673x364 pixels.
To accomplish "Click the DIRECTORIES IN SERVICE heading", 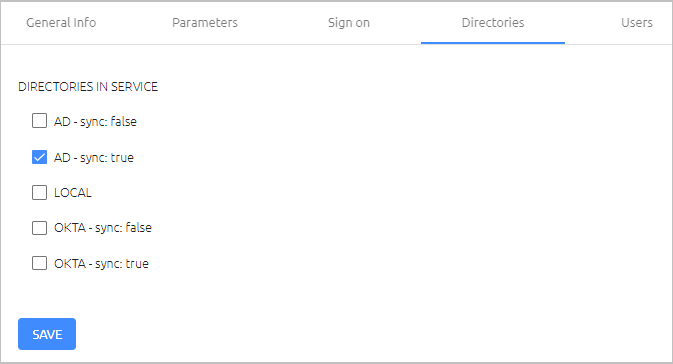I will (88, 87).
